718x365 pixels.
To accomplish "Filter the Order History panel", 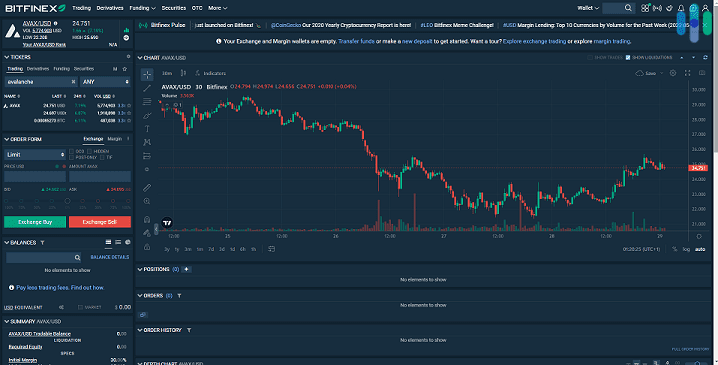I will [x=189, y=330].
